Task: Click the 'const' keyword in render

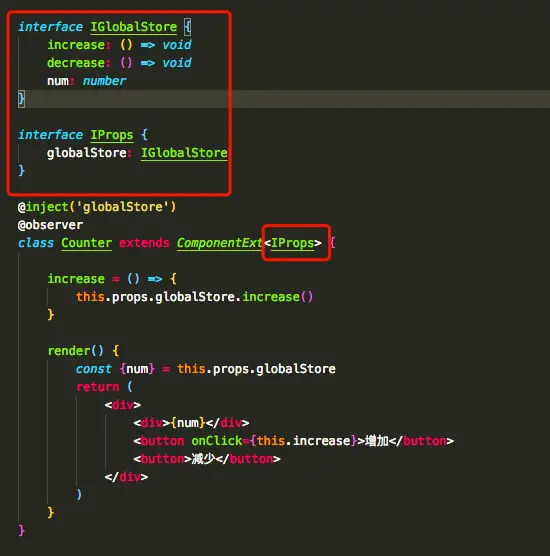Action: point(94,369)
